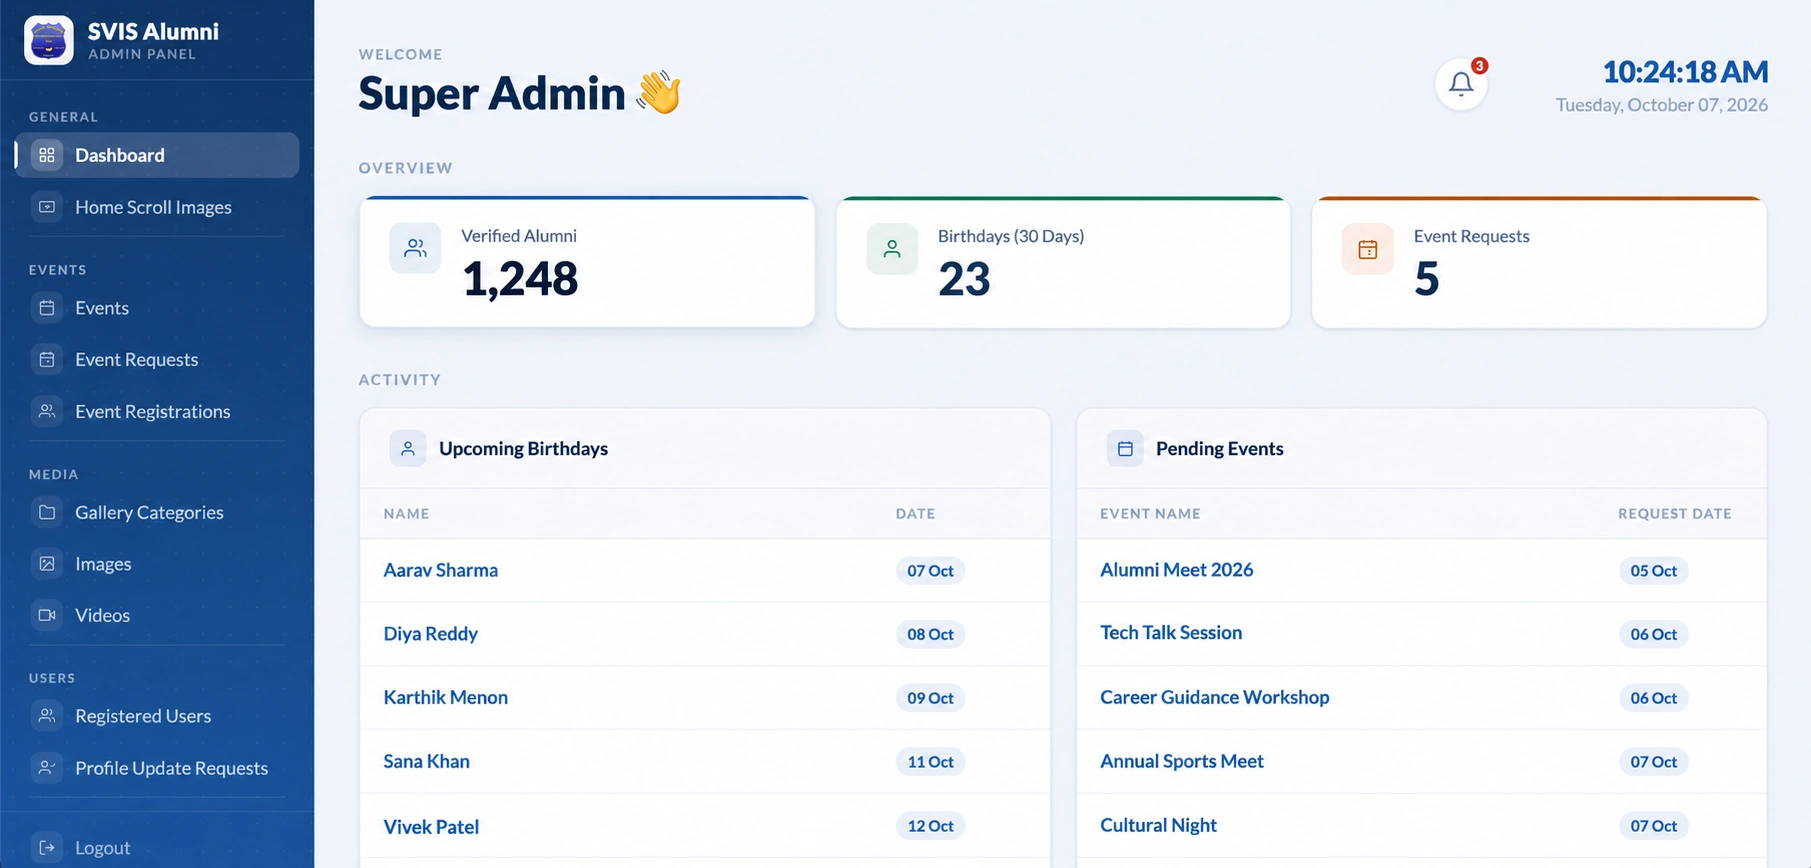Click the Event Registrations people icon
1811x868 pixels.
(47, 411)
